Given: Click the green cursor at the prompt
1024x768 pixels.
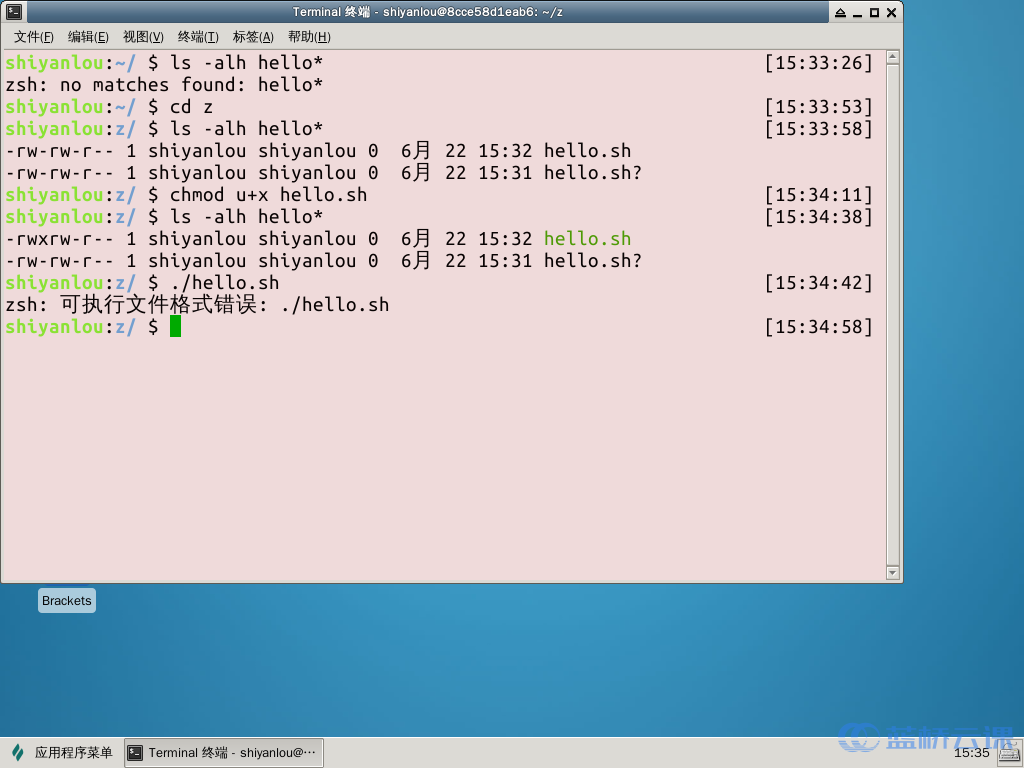Looking at the screenshot, I should point(175,327).
